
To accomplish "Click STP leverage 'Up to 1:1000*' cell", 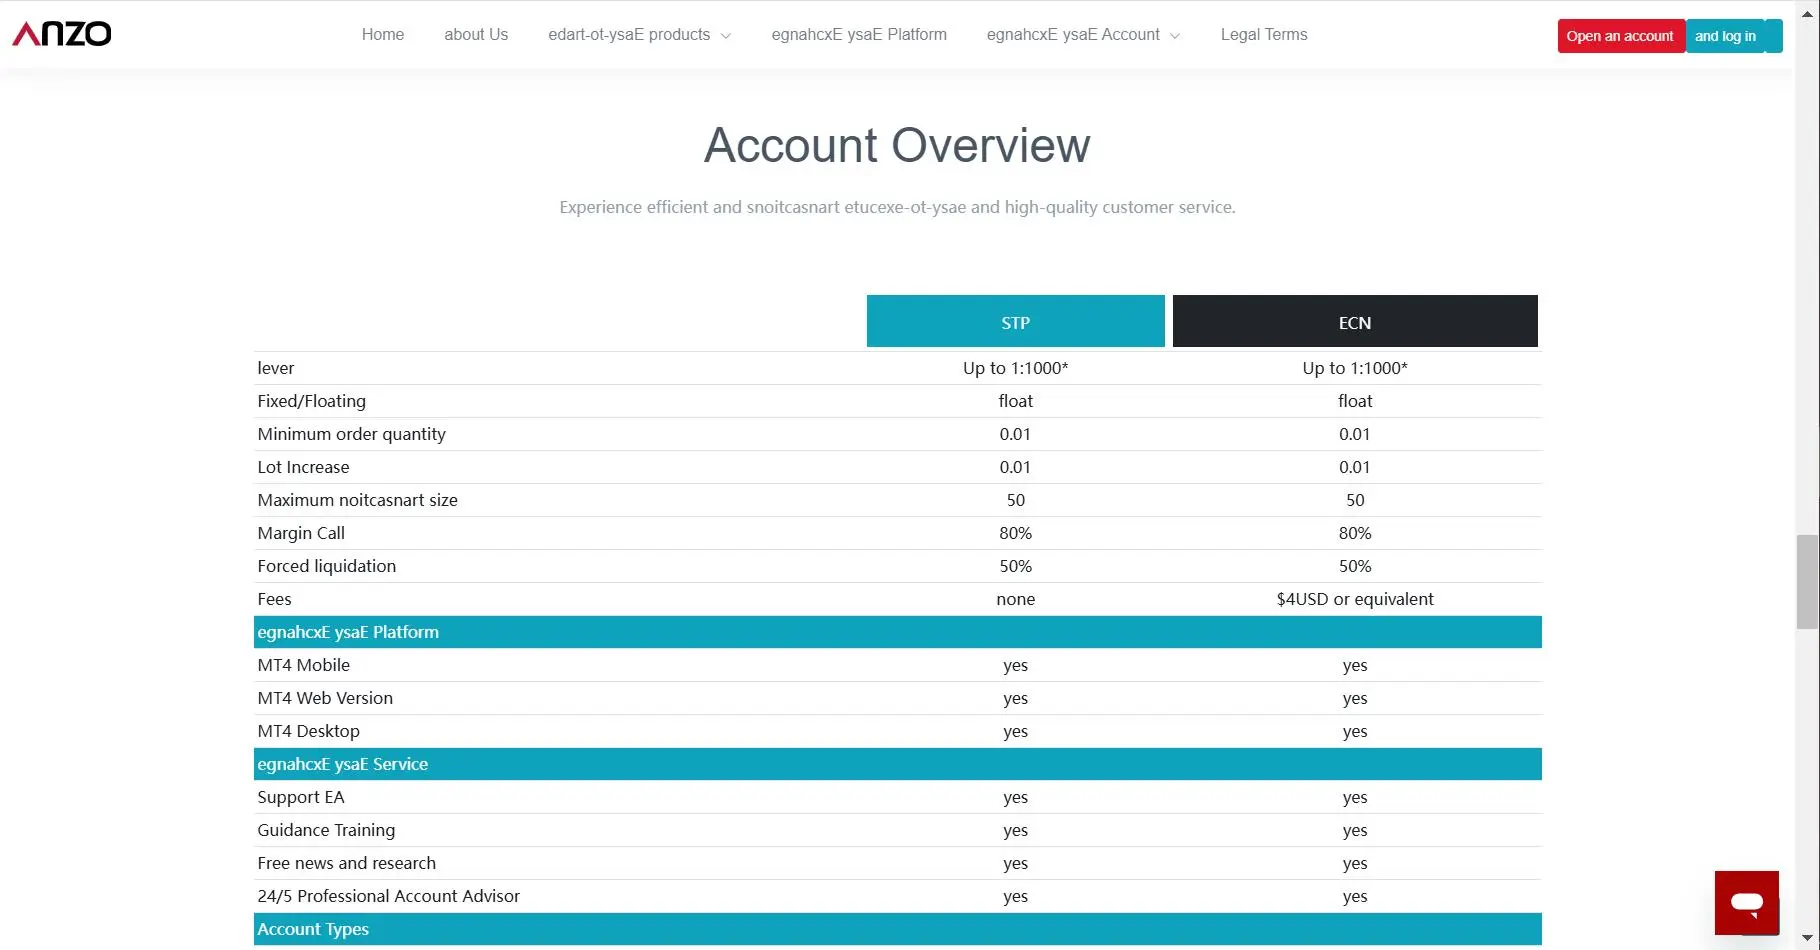I will pos(1016,368).
